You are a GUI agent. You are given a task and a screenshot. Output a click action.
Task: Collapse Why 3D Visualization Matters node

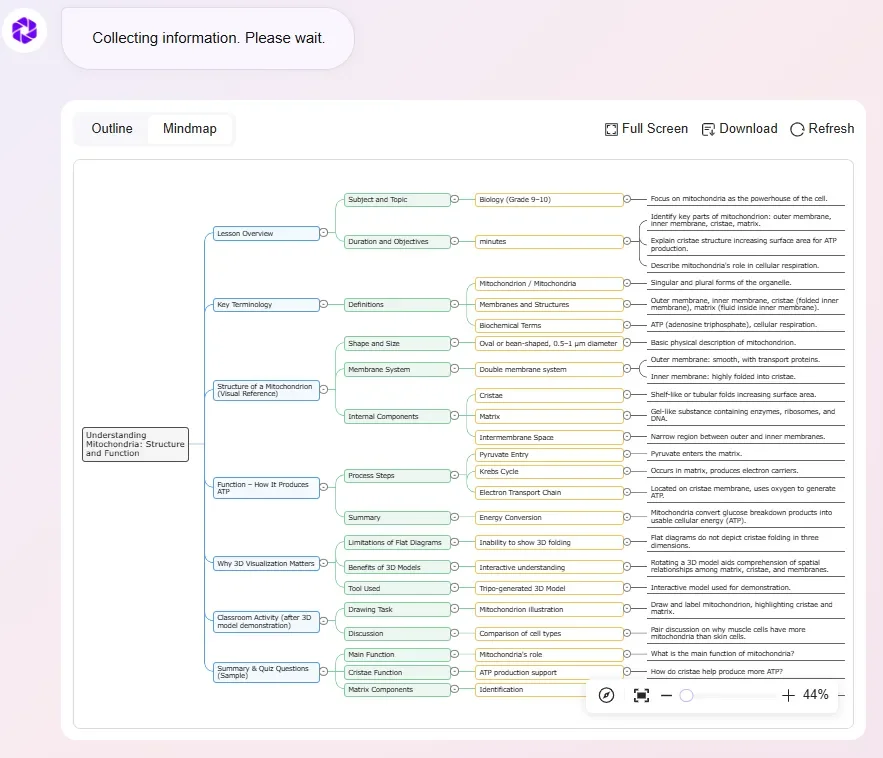tap(324, 563)
